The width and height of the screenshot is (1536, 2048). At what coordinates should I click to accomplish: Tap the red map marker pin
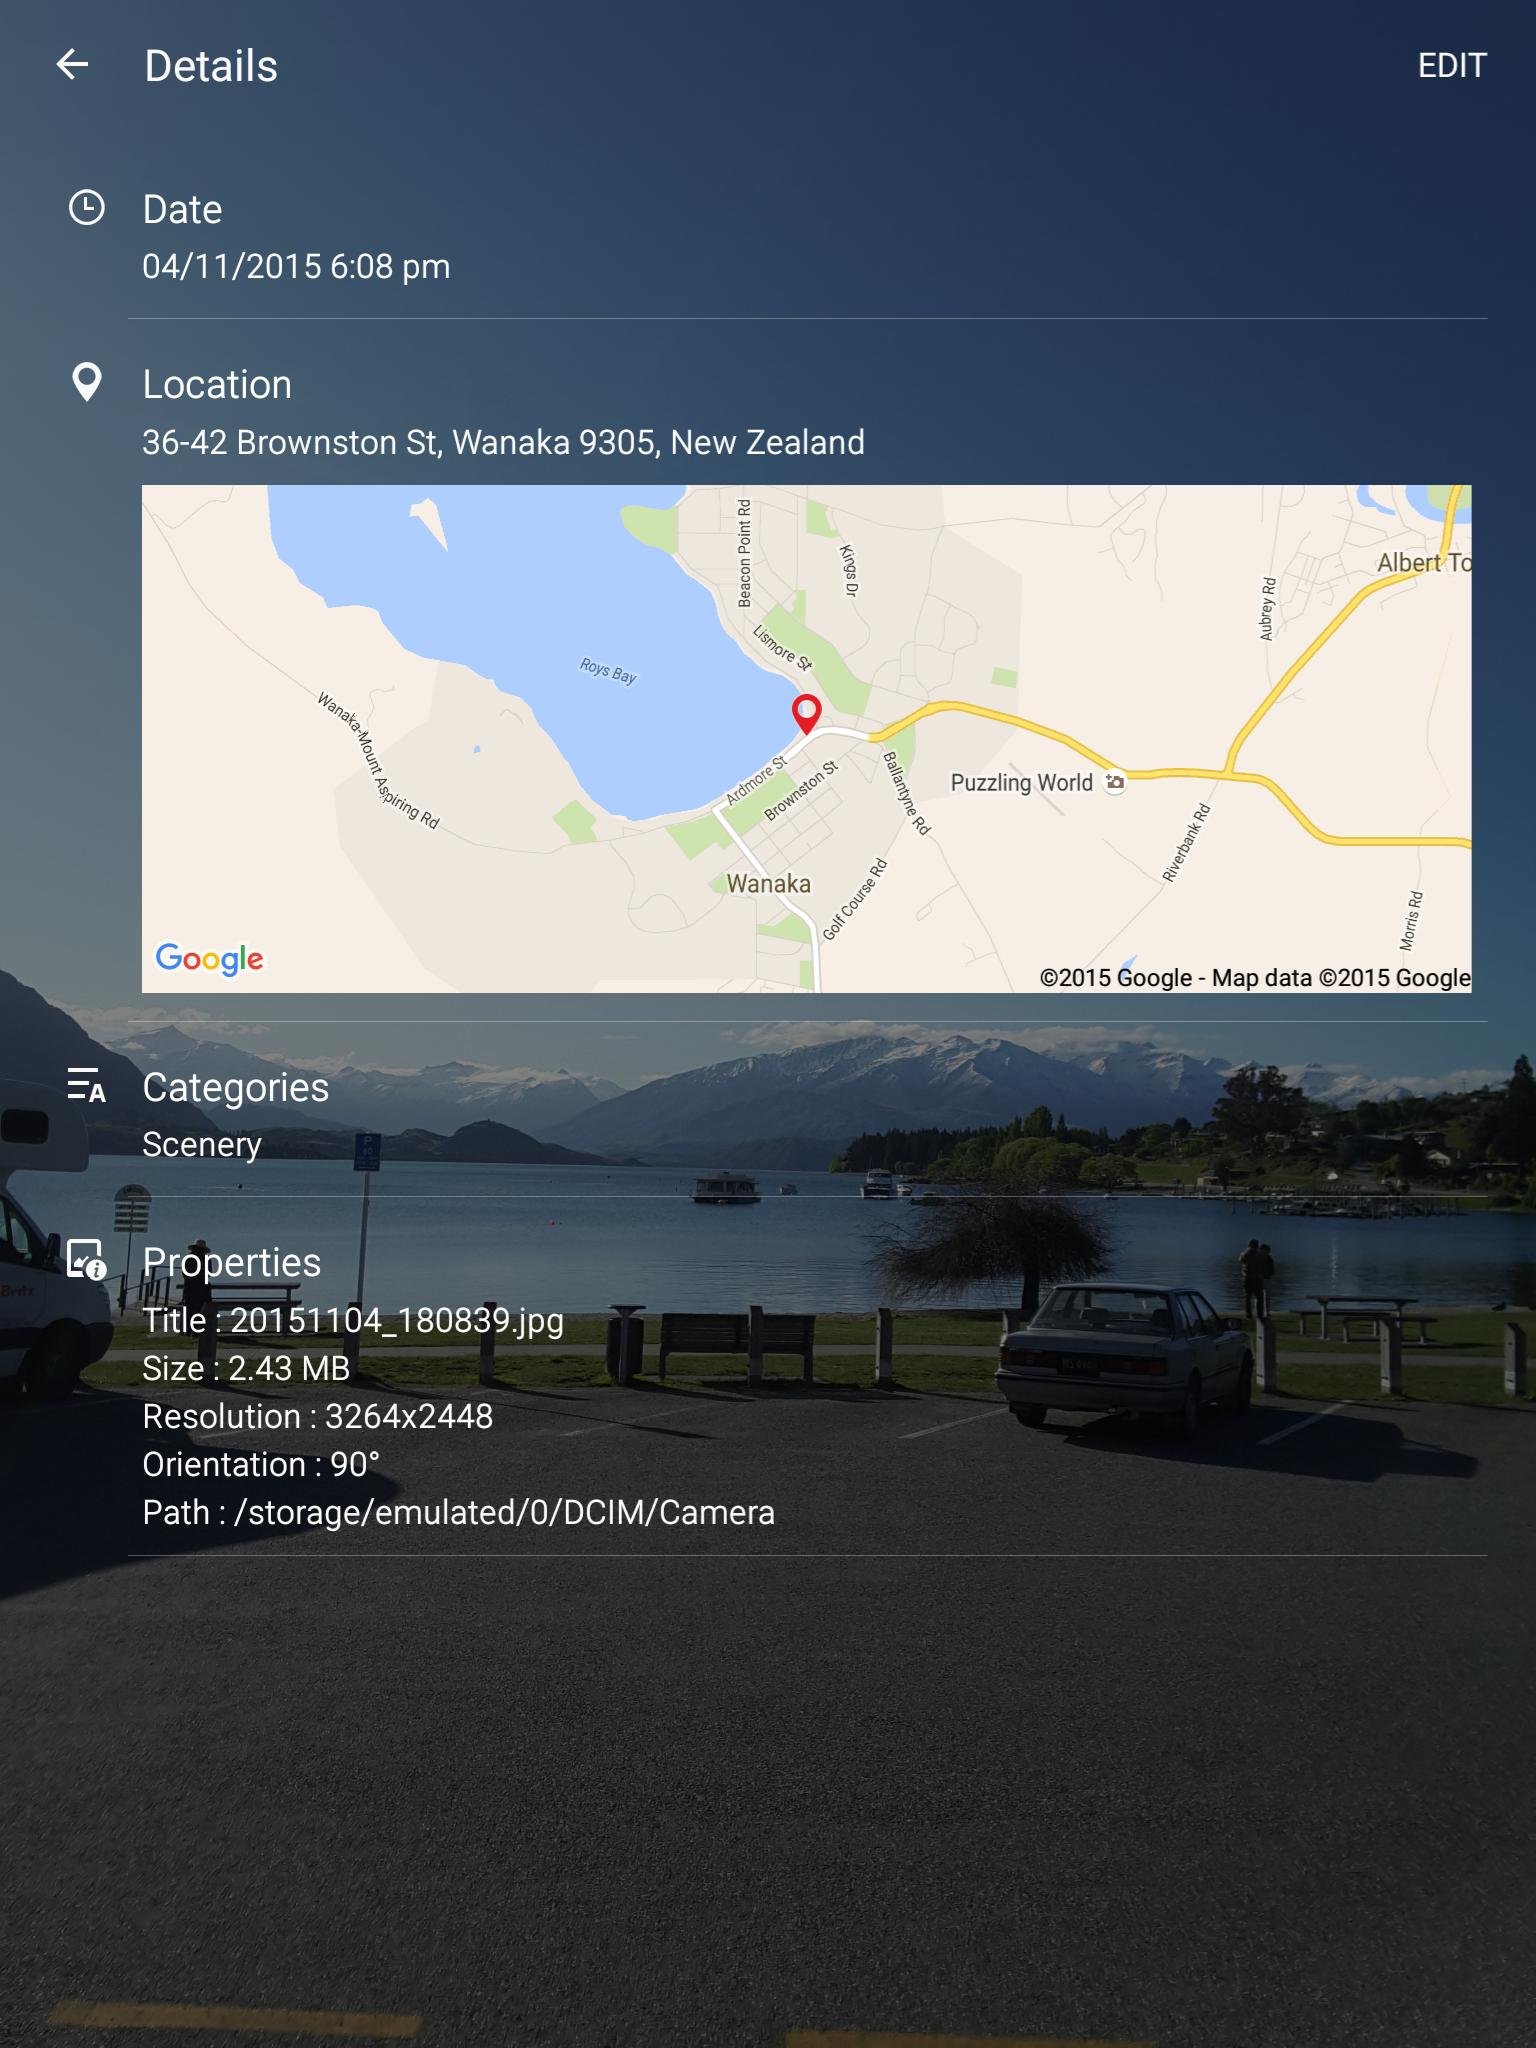[x=807, y=714]
